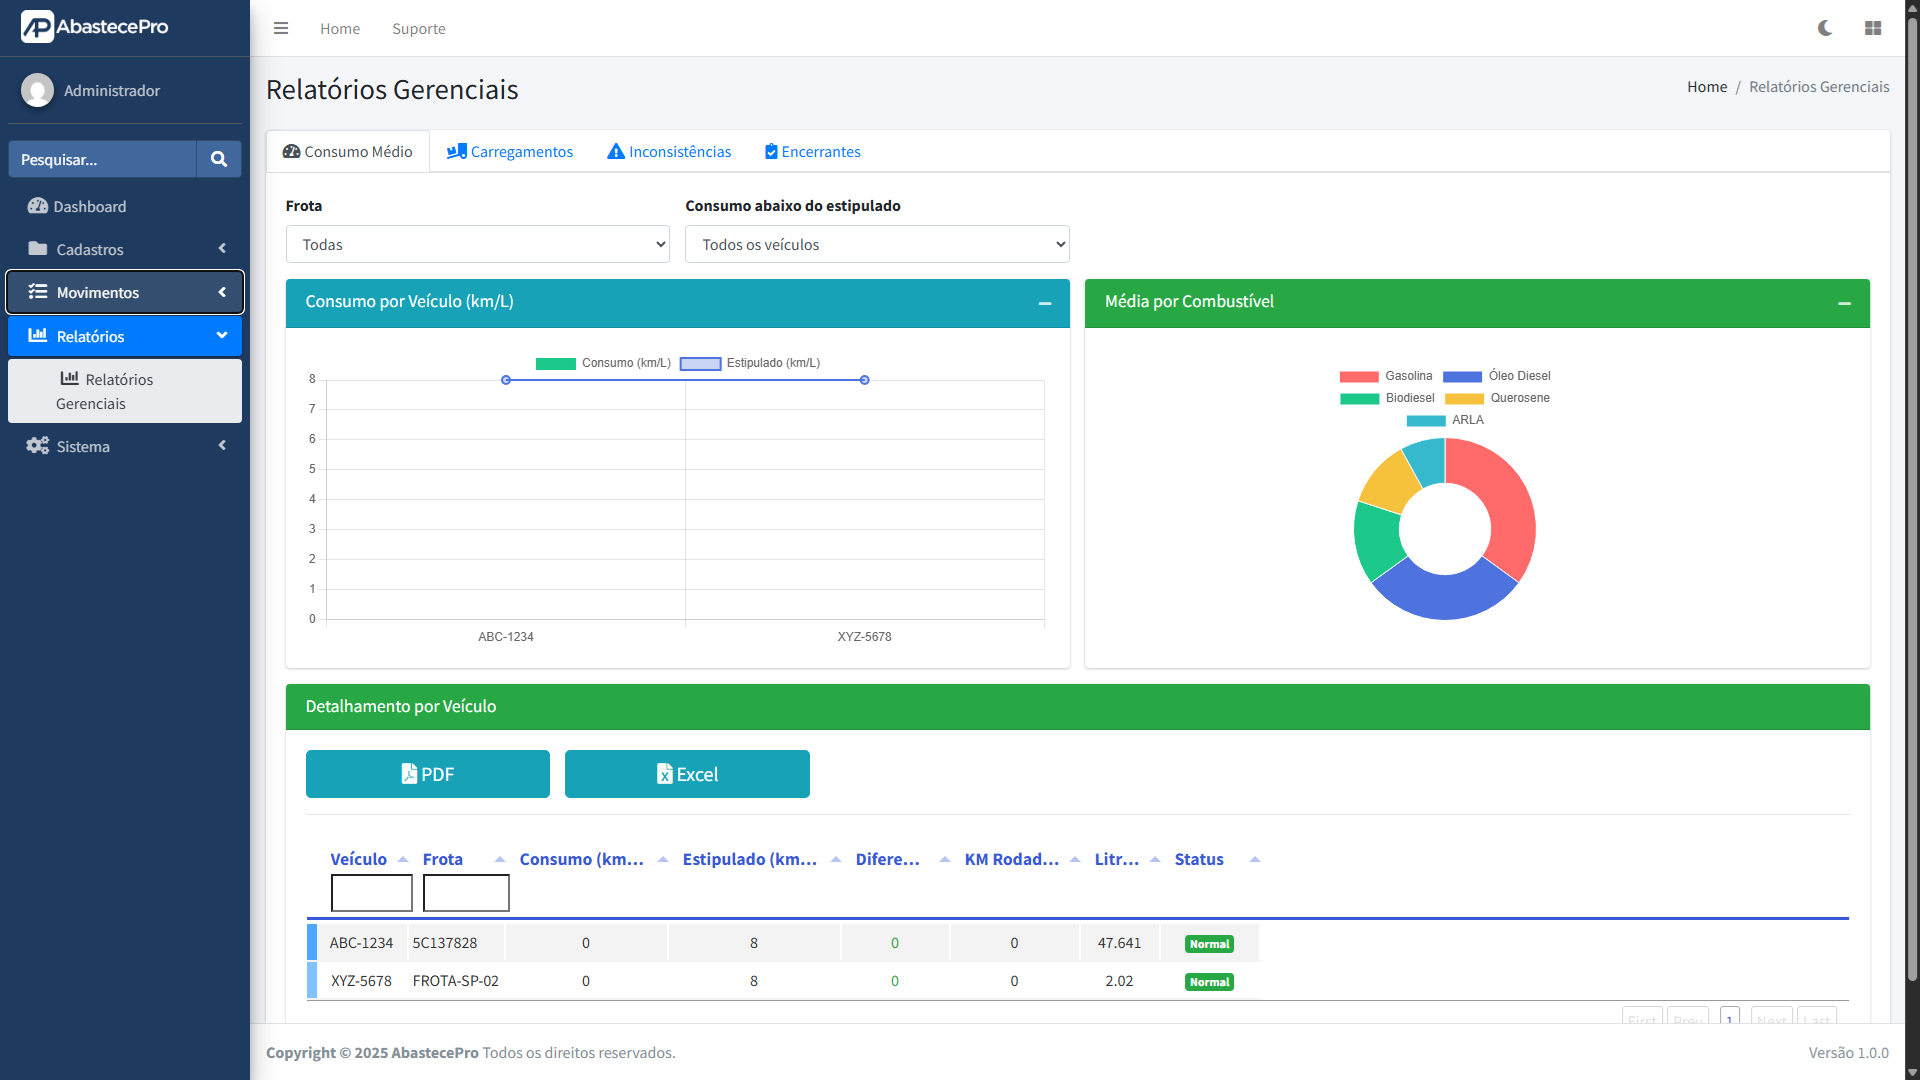Expand the Cadastros menu chevron
Viewport: 1920px width, 1080px height.
[222, 249]
